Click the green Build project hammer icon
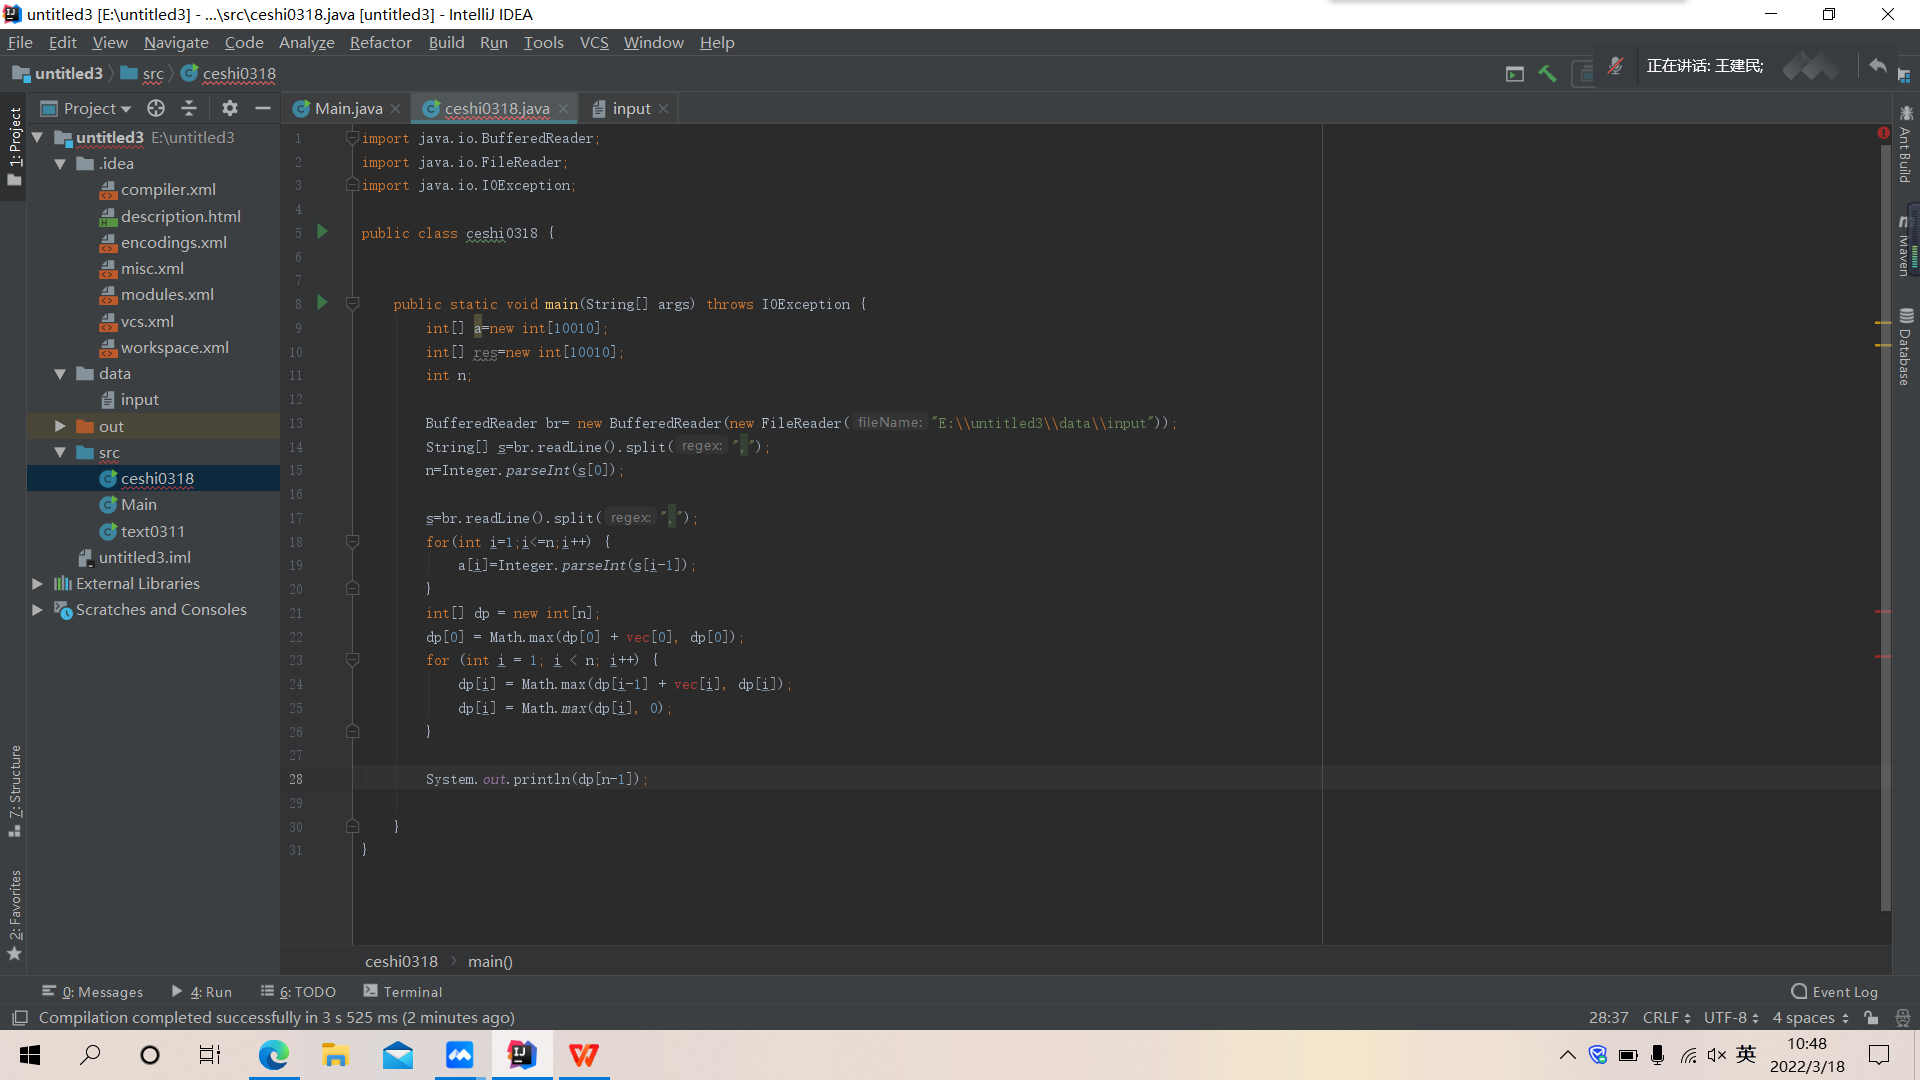Screen dimensions: 1920x1080 [x=1547, y=73]
